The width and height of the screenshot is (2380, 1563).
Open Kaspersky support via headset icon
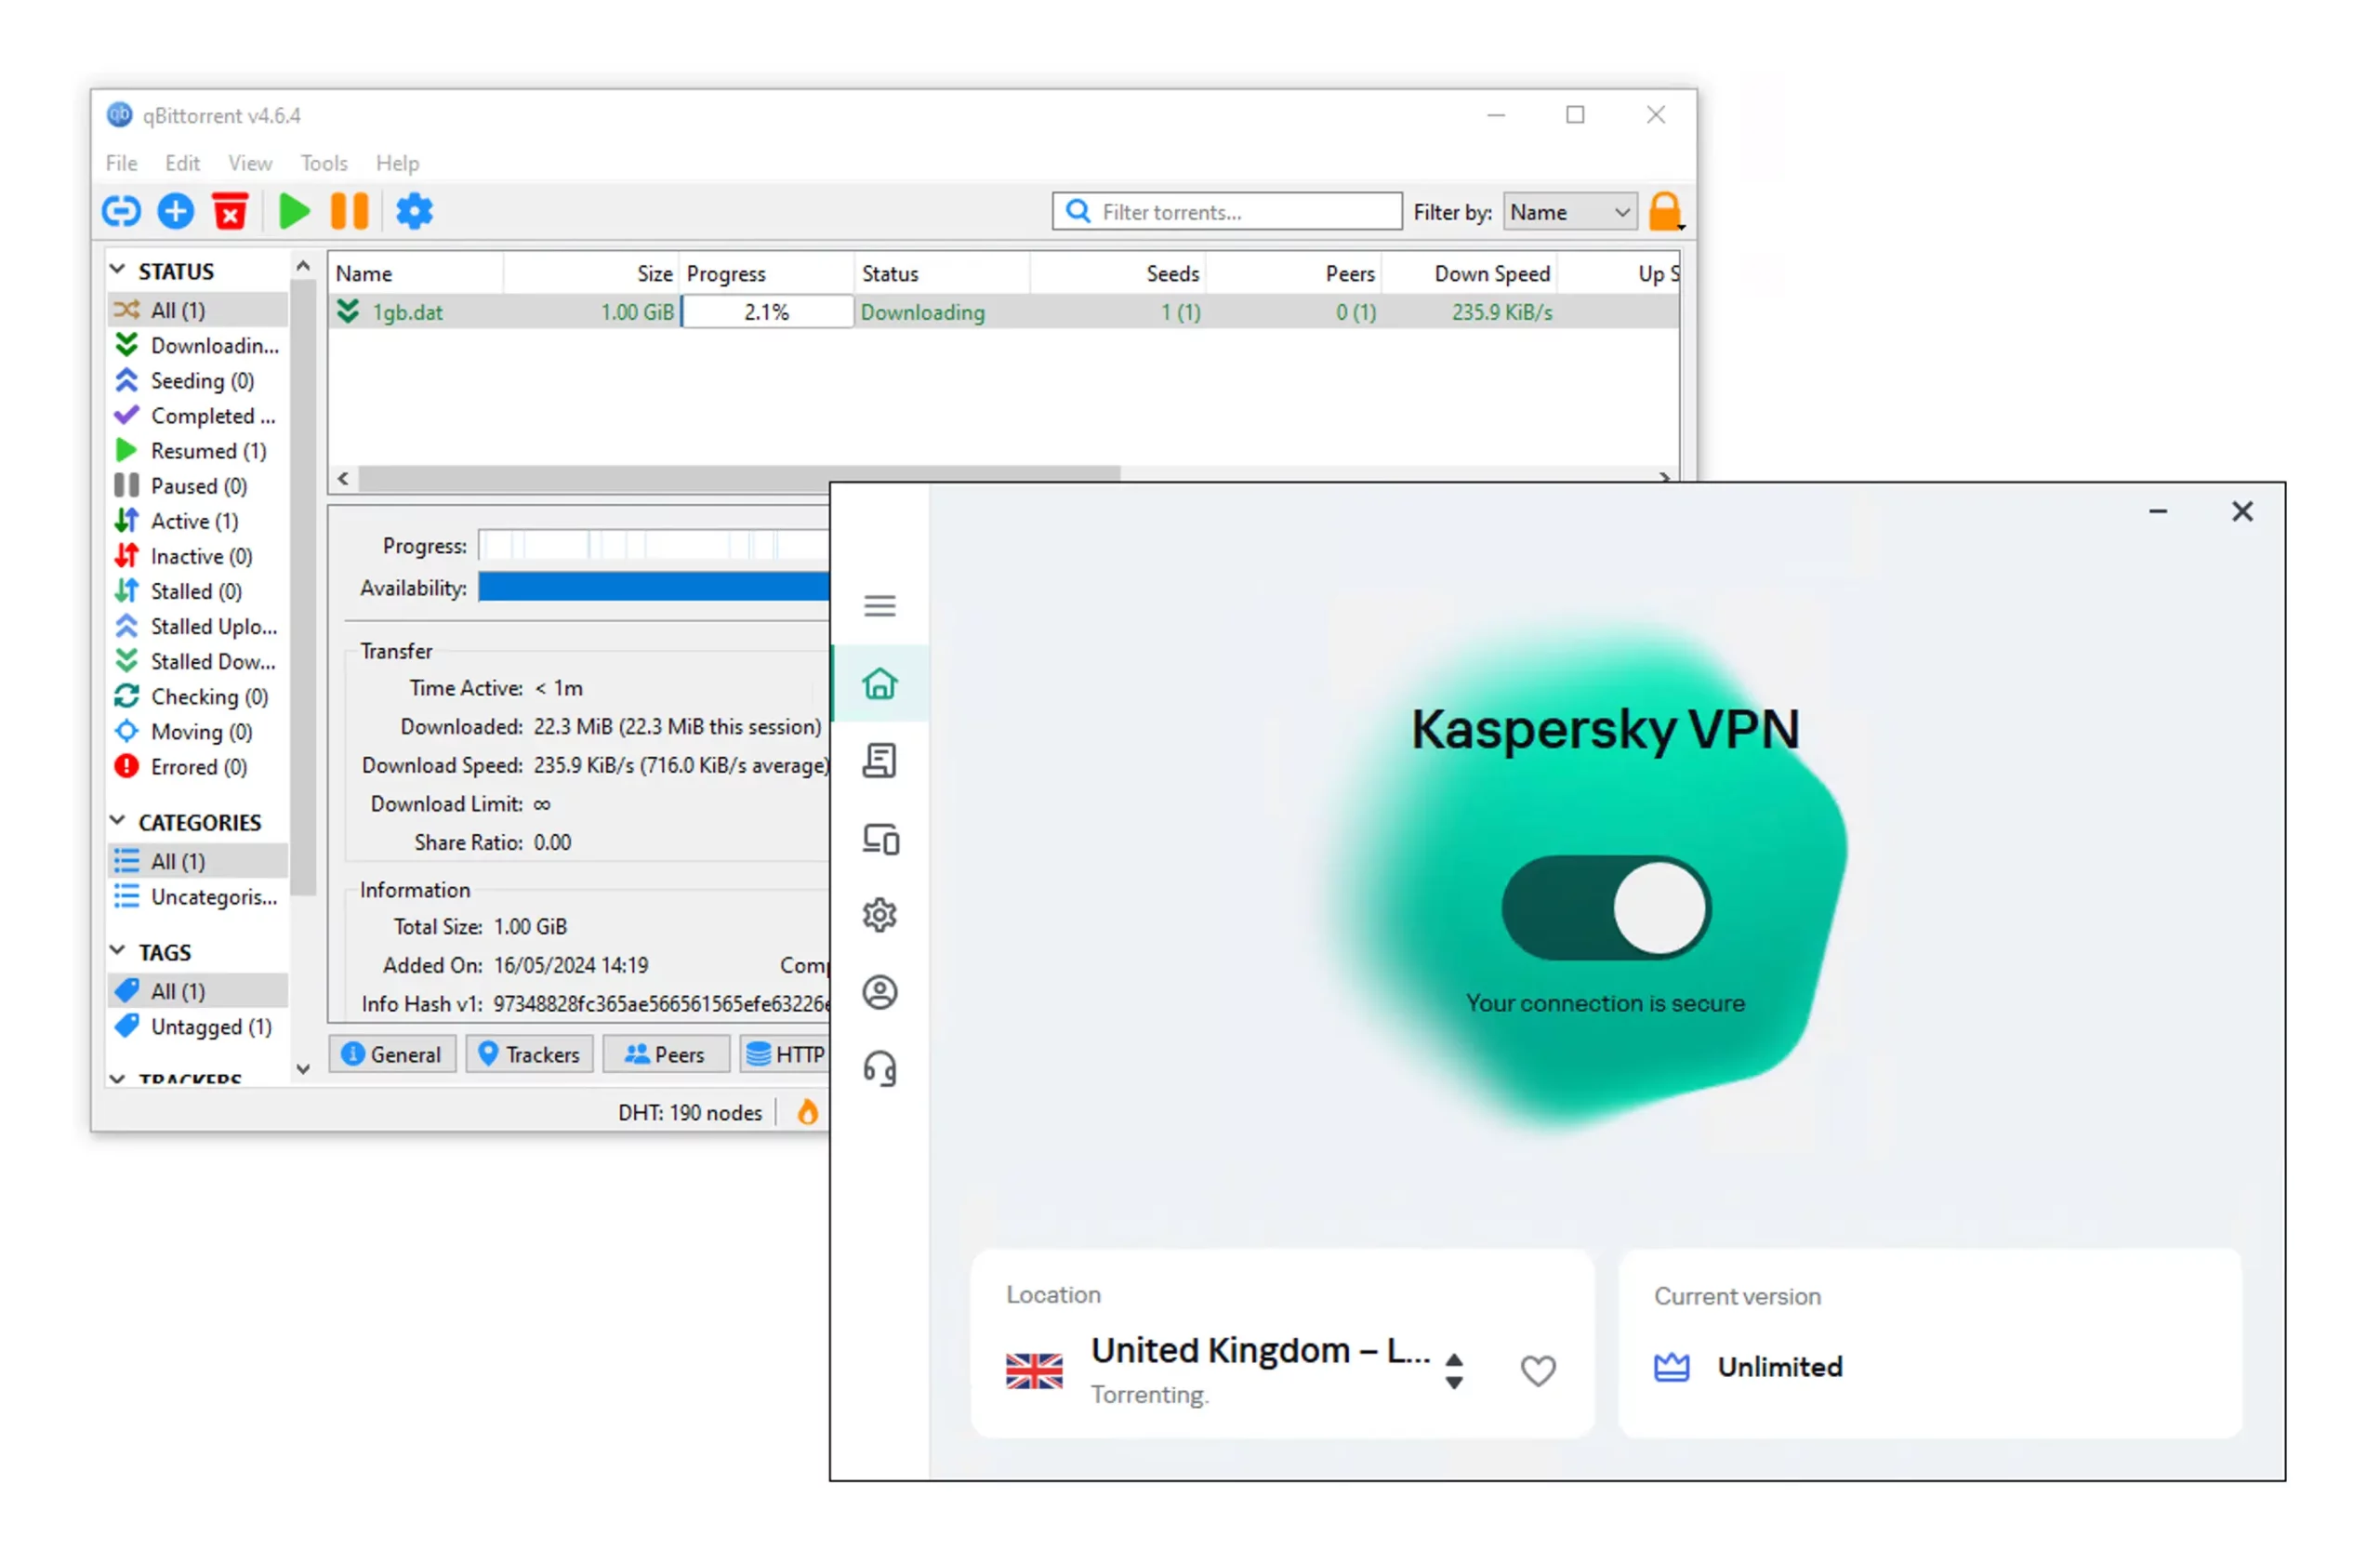[x=879, y=1068]
